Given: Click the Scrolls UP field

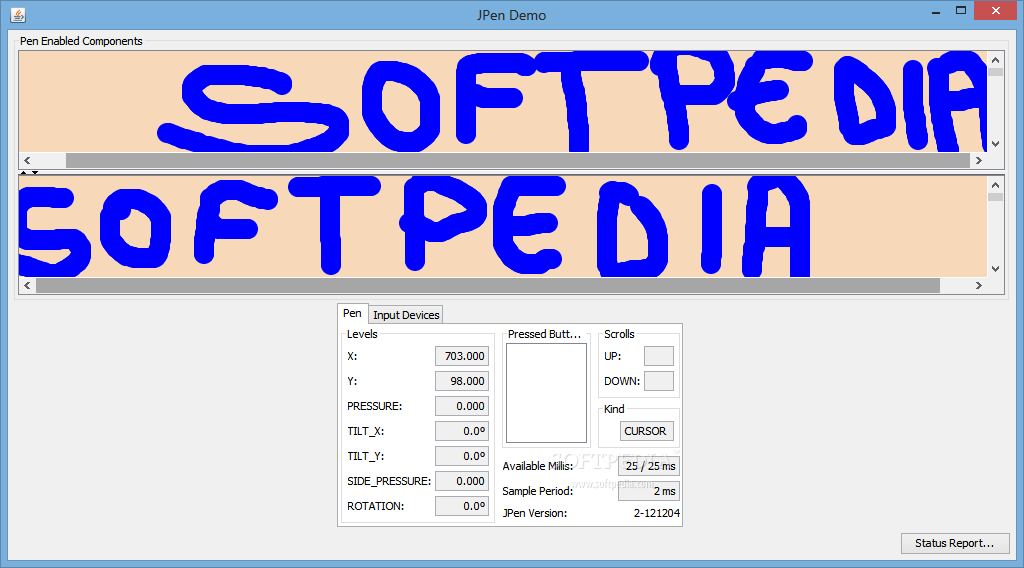Looking at the screenshot, I should coord(658,356).
